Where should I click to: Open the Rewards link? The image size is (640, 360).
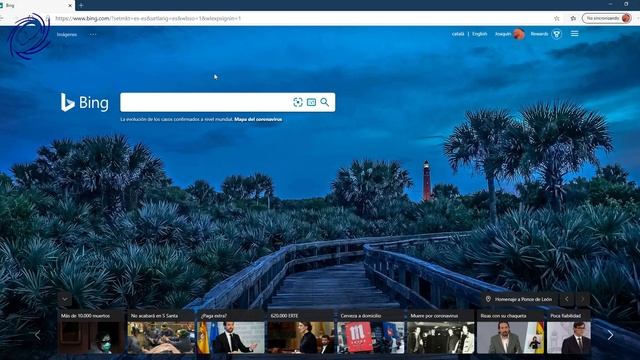click(539, 34)
